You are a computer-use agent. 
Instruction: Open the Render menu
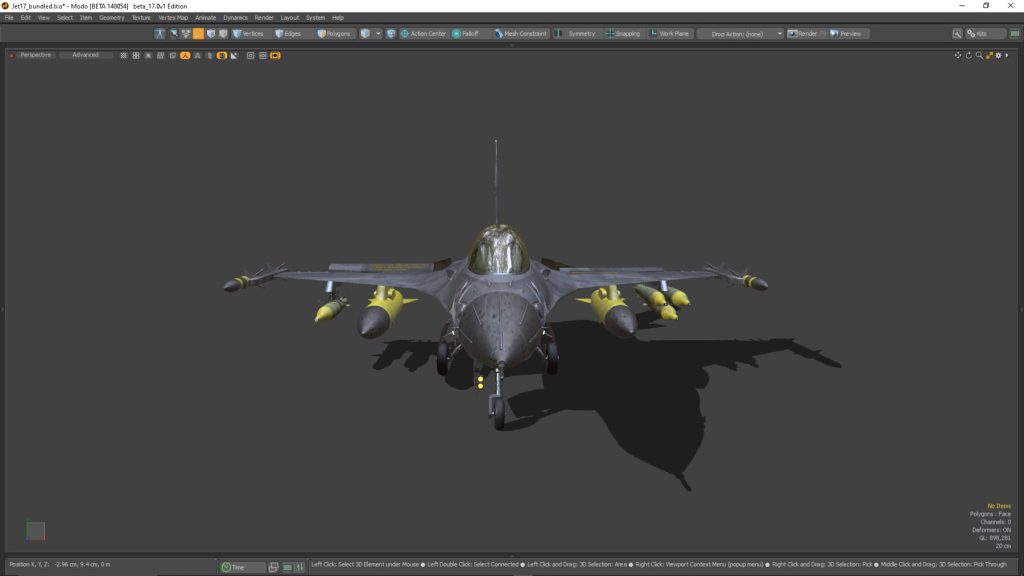click(x=264, y=18)
